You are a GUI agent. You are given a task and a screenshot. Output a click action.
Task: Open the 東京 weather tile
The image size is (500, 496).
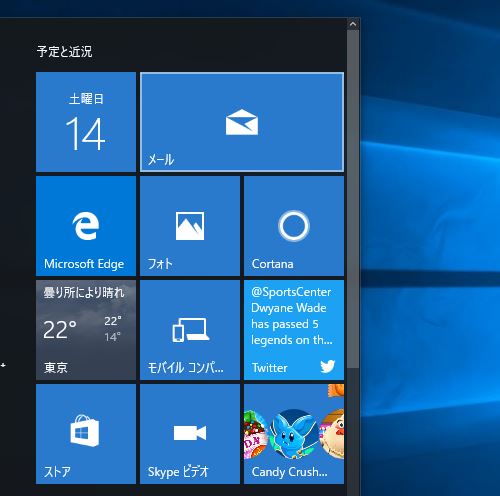coord(86,330)
